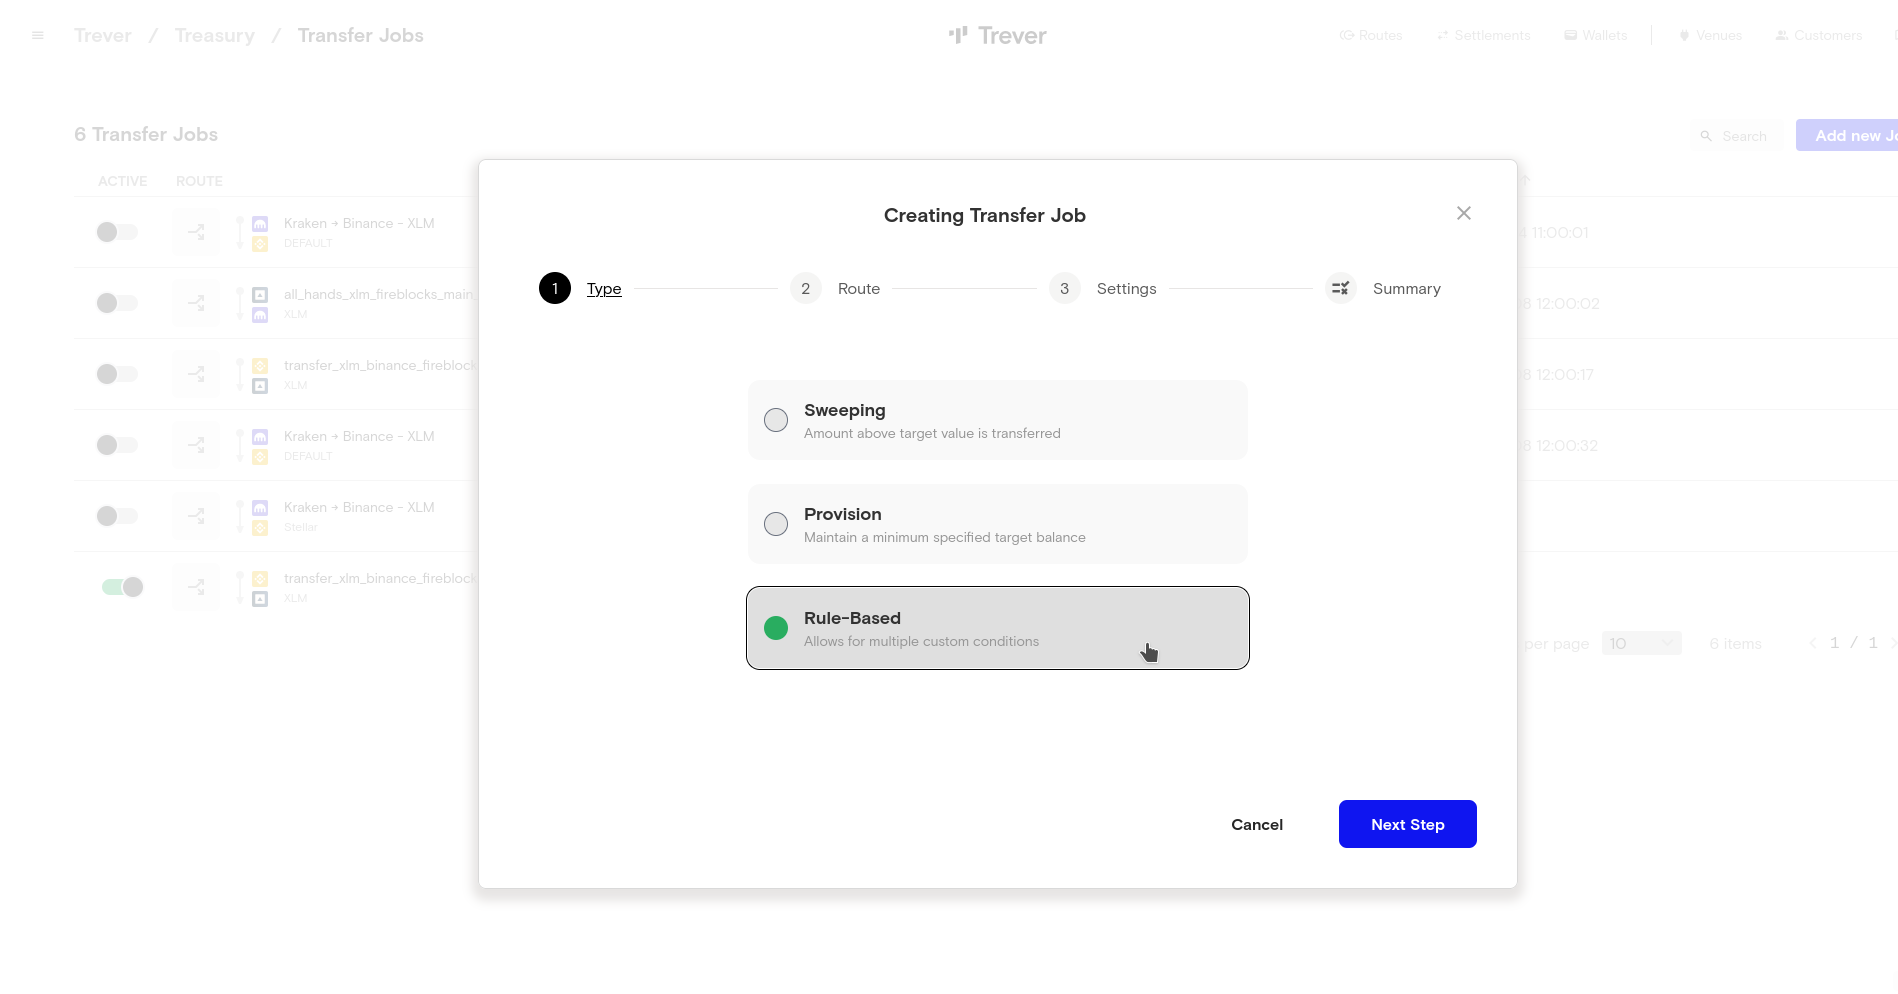Viewport: 1898px width, 994px height.
Task: Click step 1 Type circle
Action: (555, 288)
